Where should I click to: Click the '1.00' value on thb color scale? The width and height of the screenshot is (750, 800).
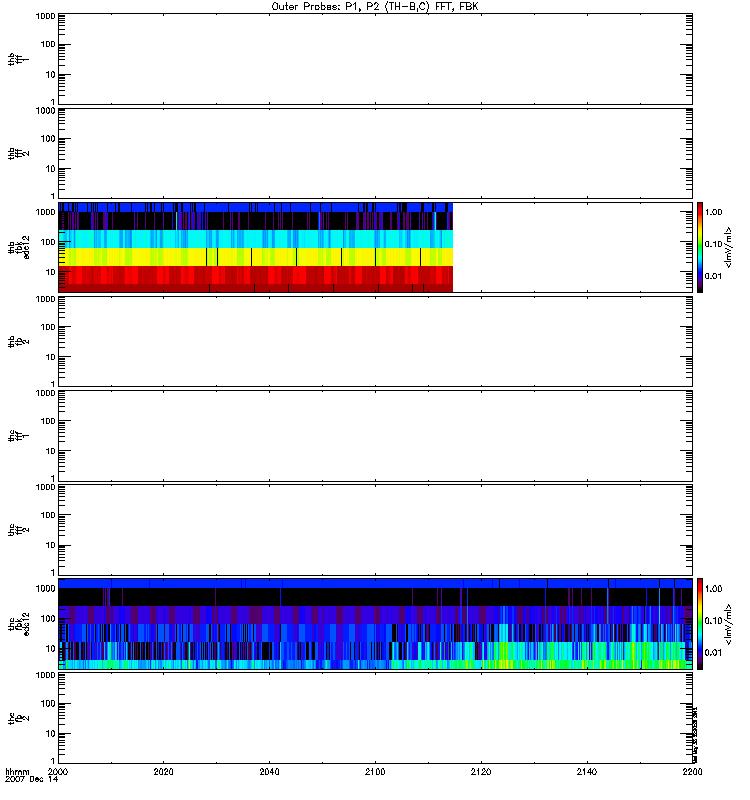[x=713, y=212]
